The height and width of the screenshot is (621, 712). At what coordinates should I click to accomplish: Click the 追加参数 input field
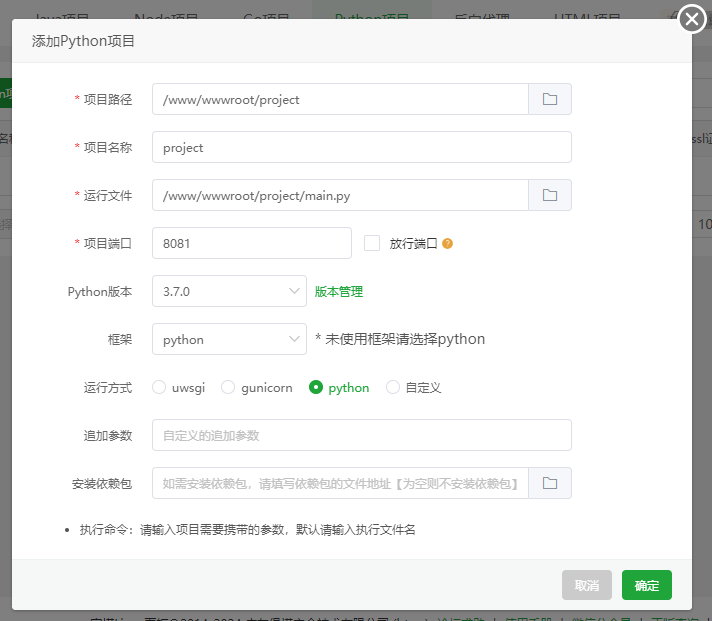pyautogui.click(x=361, y=435)
